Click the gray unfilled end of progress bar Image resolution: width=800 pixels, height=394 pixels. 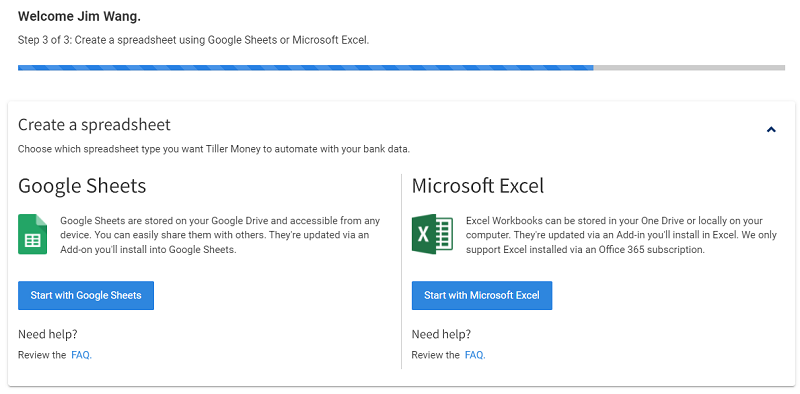689,67
